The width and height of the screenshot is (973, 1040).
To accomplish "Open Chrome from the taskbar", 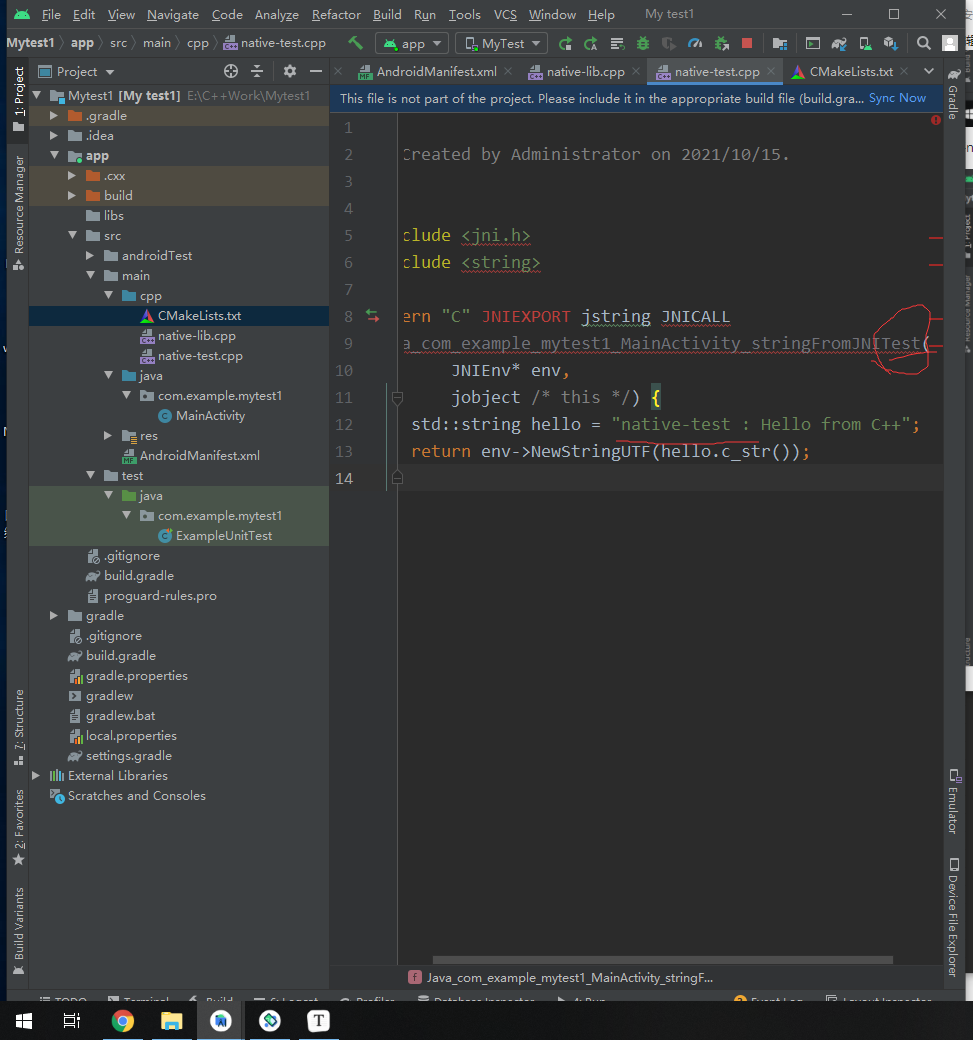I will coord(122,1020).
